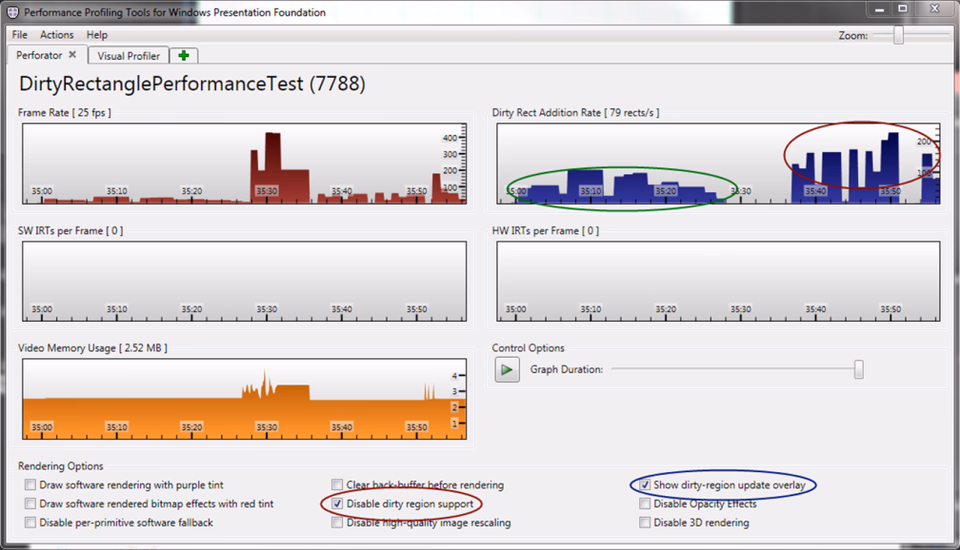Click the Zoom slider thumb
Viewport: 960px width, 550px height.
(898, 35)
